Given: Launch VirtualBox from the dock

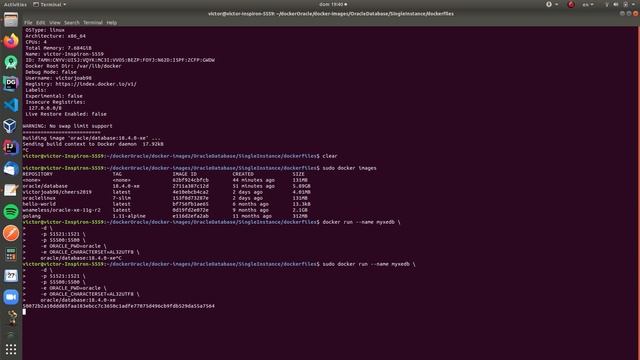Looking at the screenshot, I should pyautogui.click(x=11, y=126).
